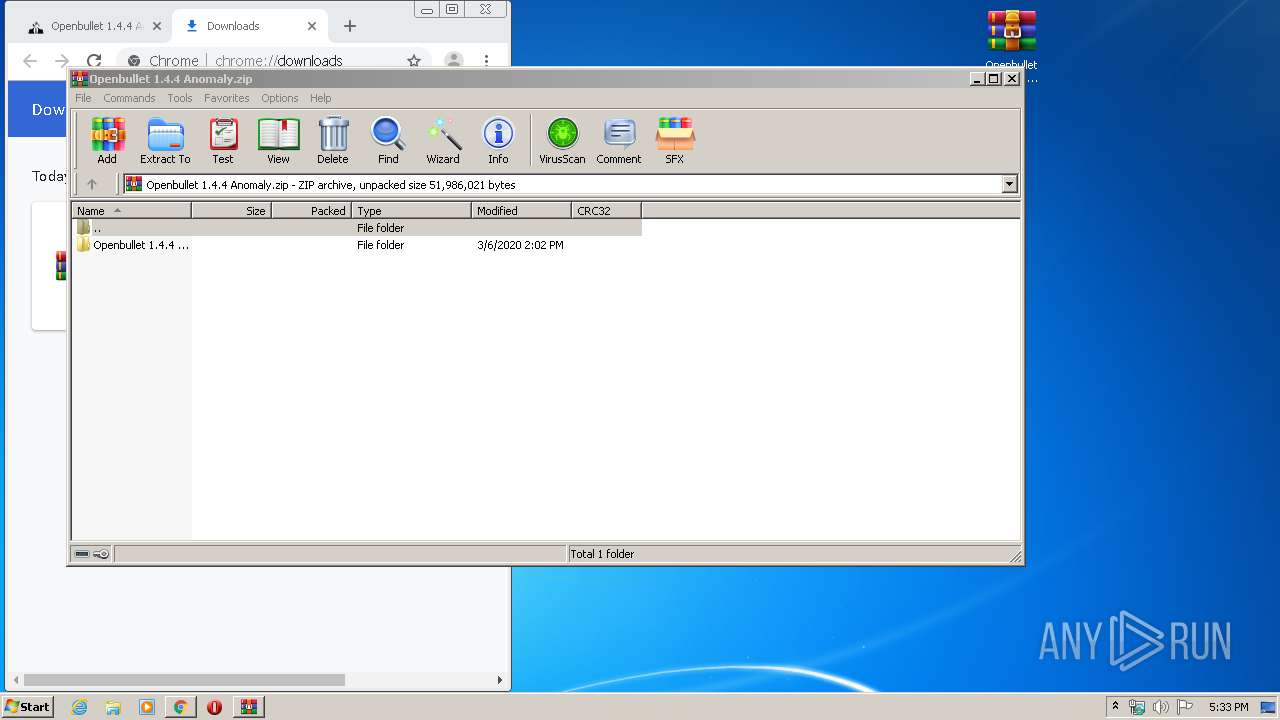The height and width of the screenshot is (720, 1280).
Task: Show hidden system tray icons
Action: click(1115, 707)
